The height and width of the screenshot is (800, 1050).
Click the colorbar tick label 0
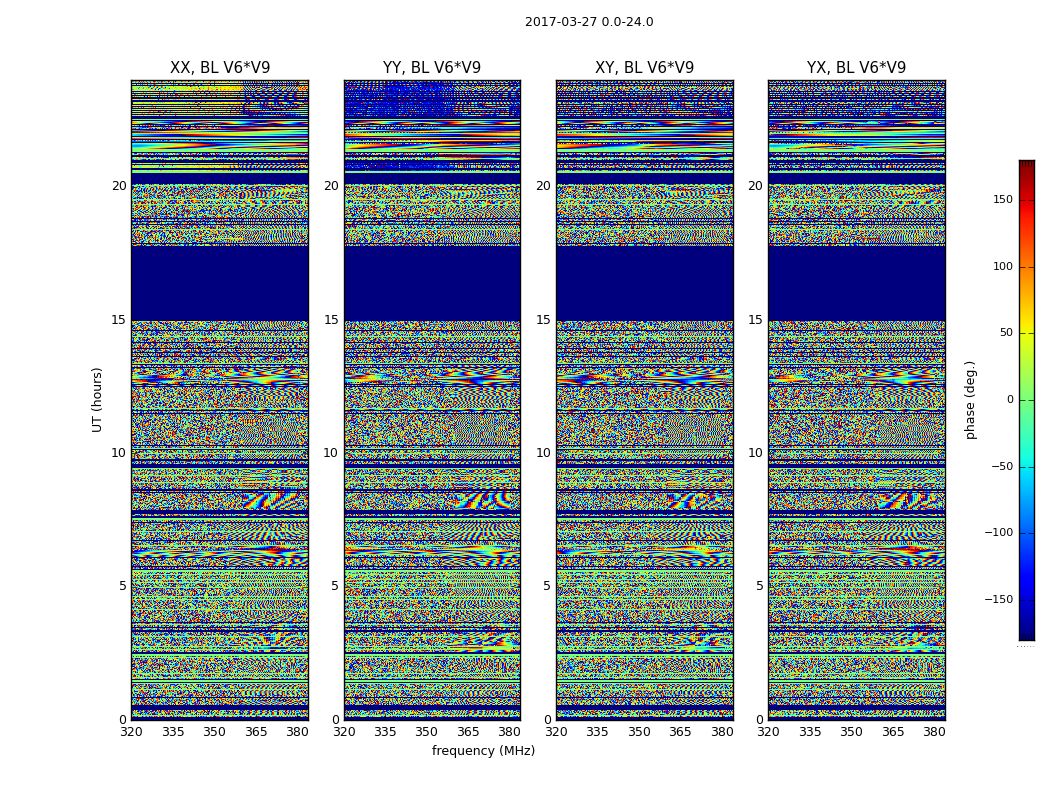pos(1009,400)
